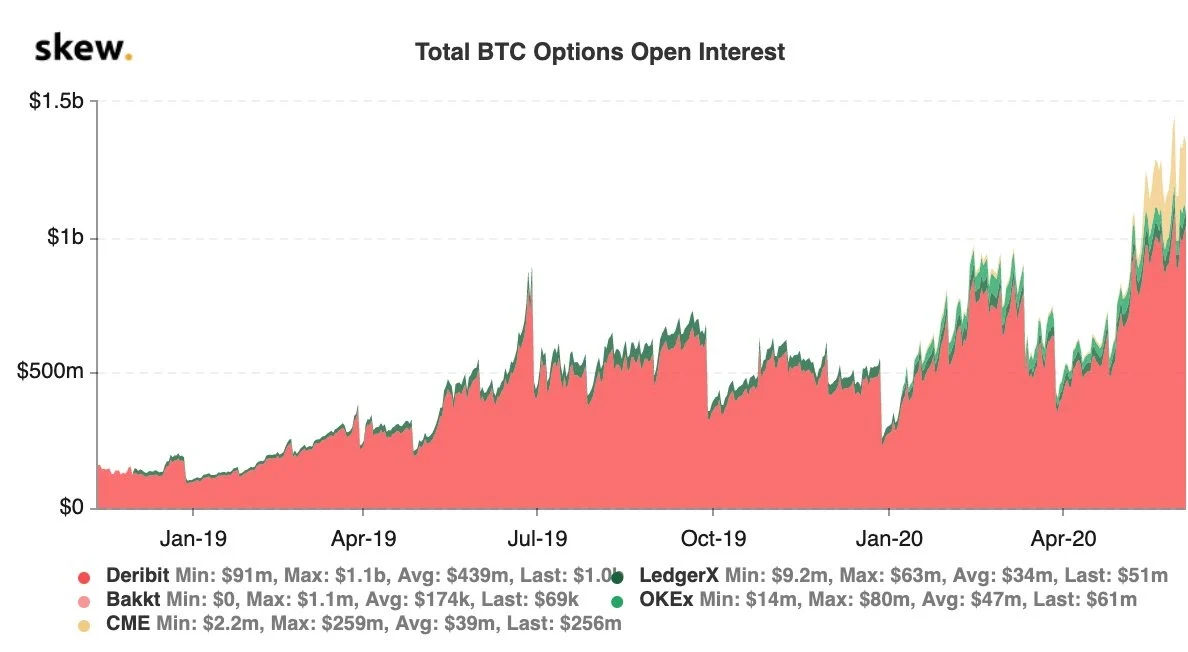Hide the Bakkt series via legend label

click(x=129, y=600)
